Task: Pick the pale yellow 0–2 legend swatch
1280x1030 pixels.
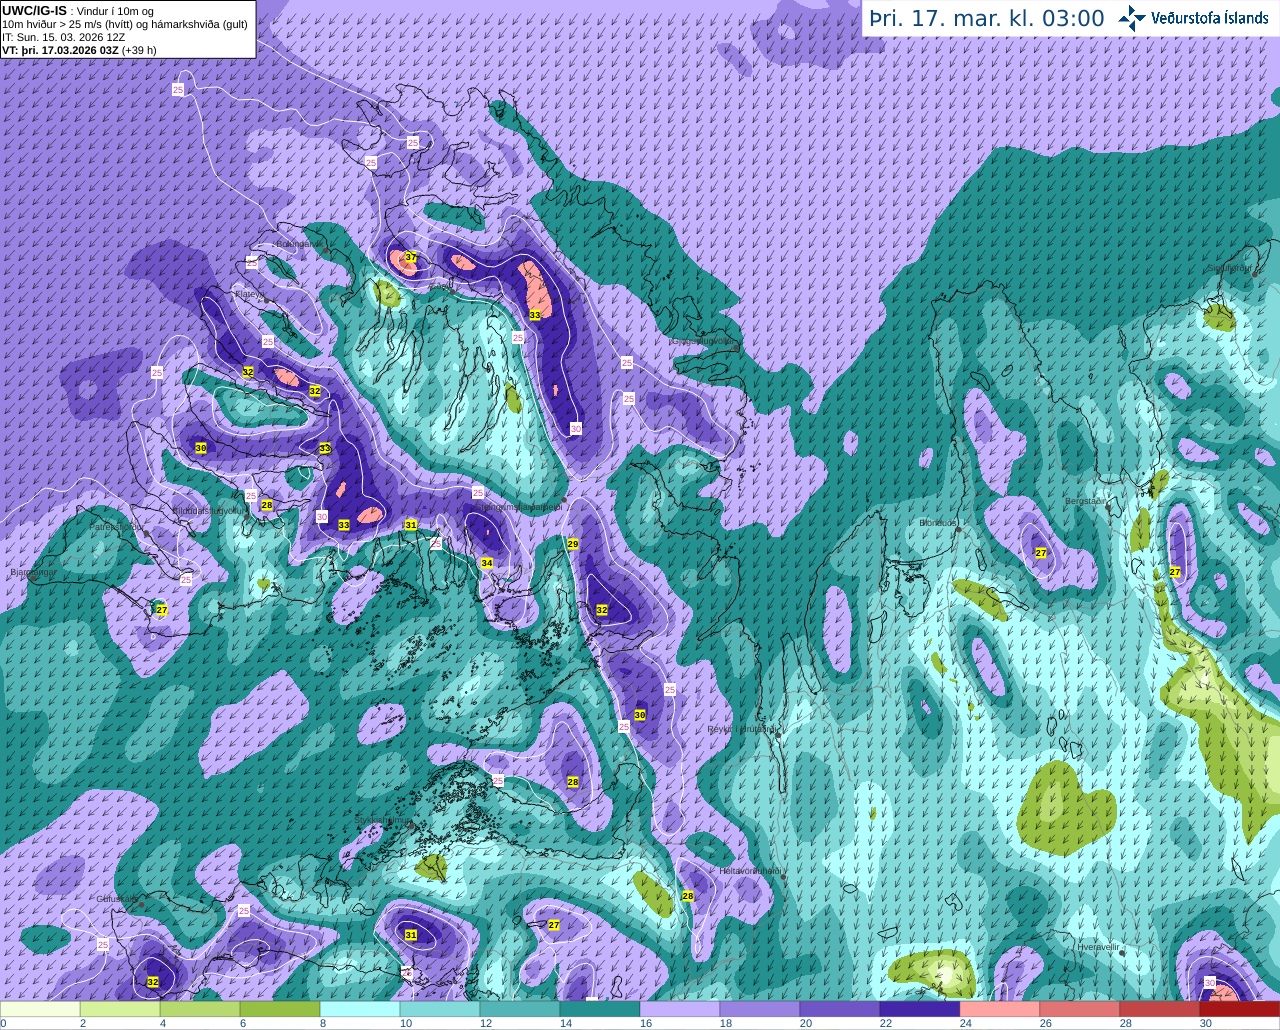Action: (40, 1009)
